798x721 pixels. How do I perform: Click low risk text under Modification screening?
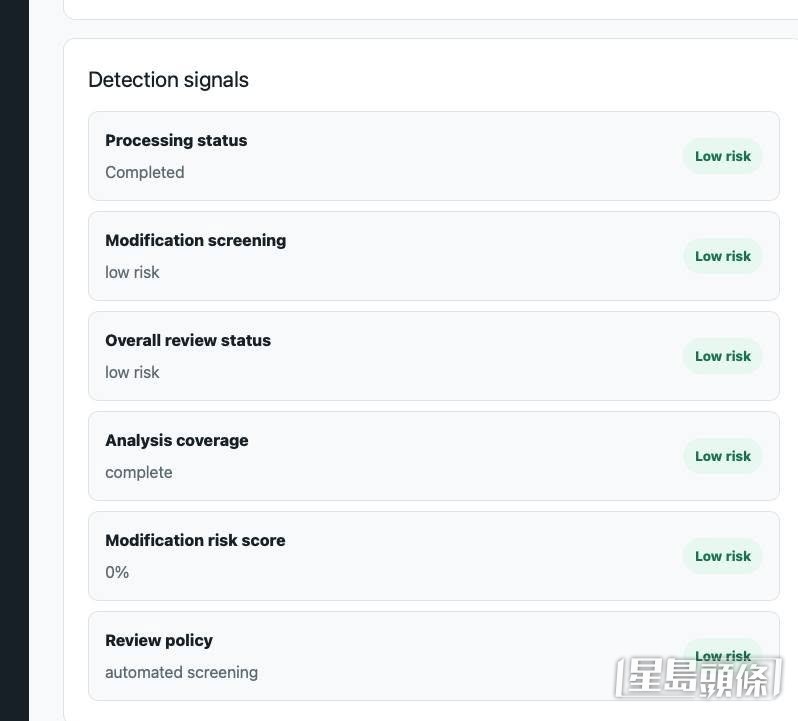[132, 273]
